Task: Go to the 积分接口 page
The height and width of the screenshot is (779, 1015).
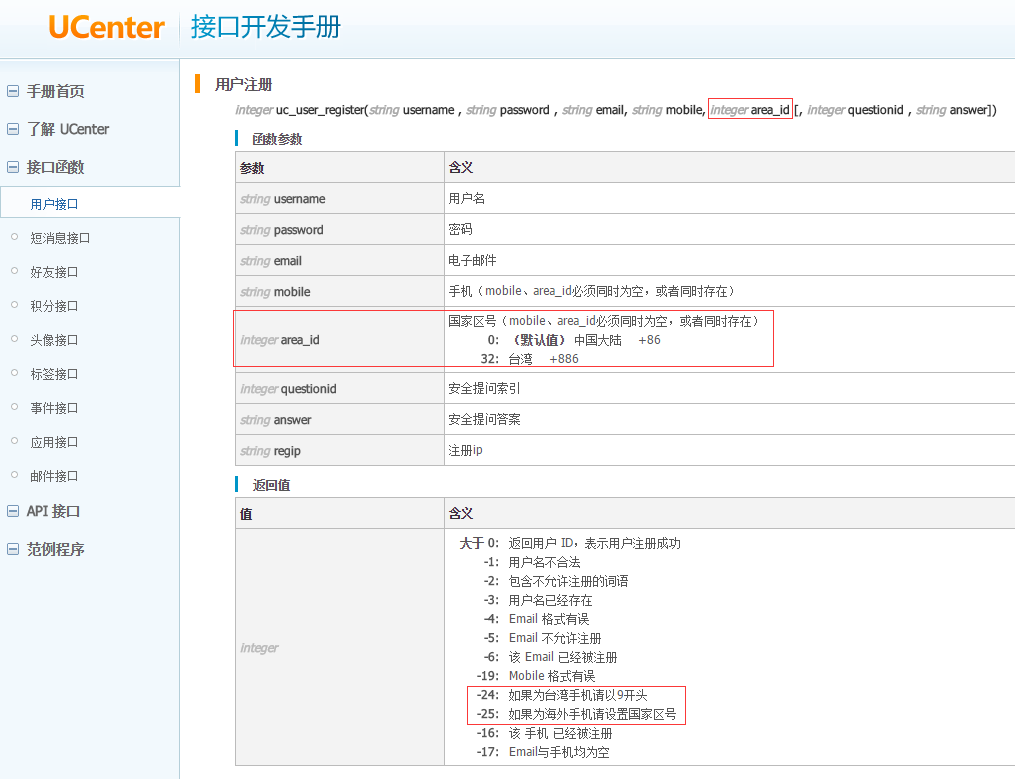Action: tap(54, 306)
